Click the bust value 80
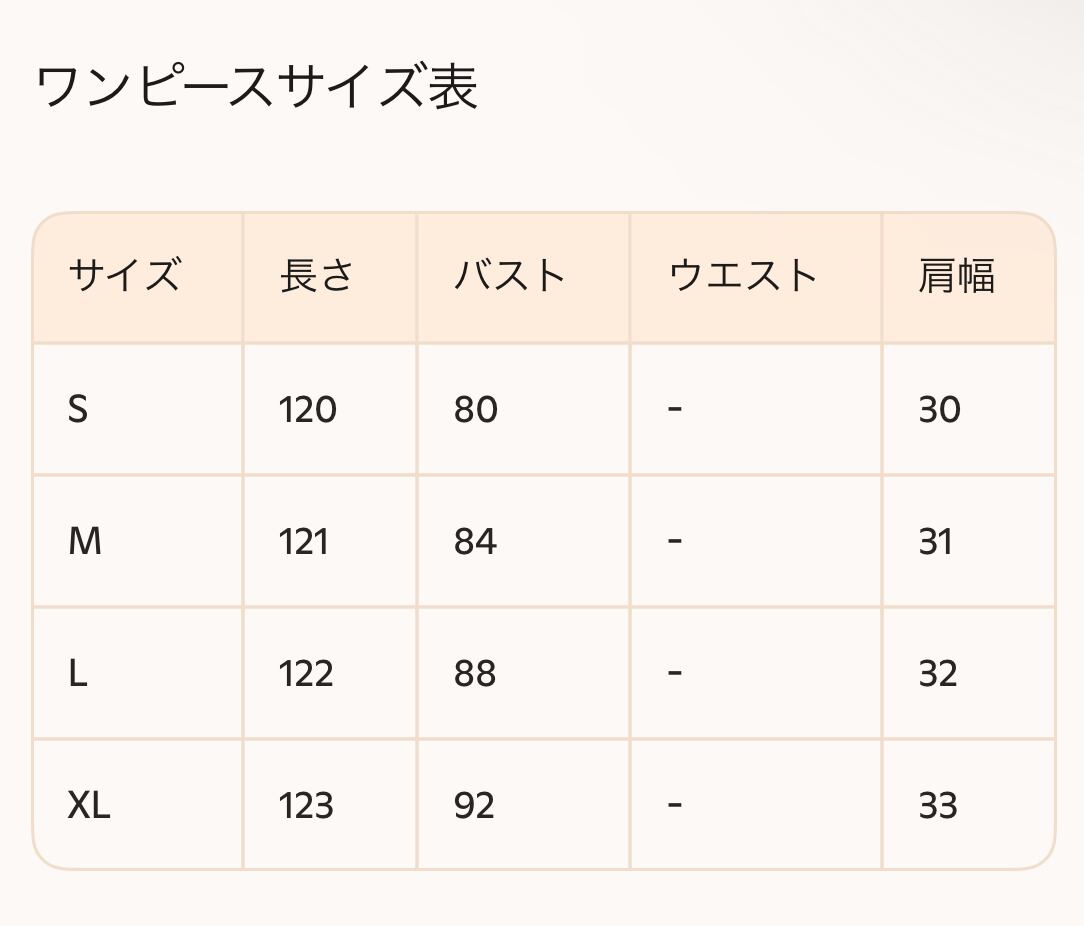This screenshot has height=926, width=1084. [475, 409]
